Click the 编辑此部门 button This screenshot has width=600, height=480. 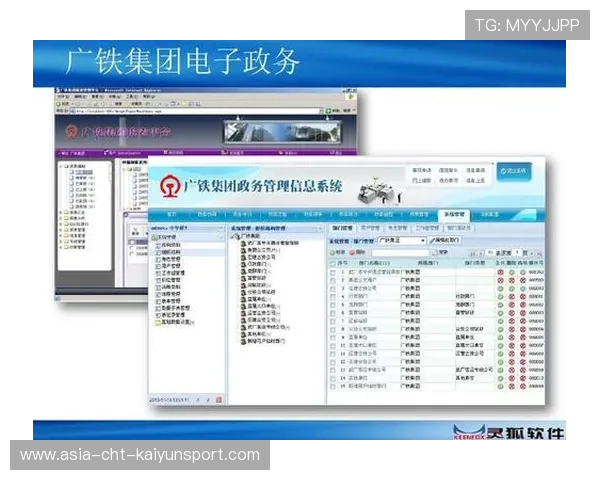click(x=445, y=240)
